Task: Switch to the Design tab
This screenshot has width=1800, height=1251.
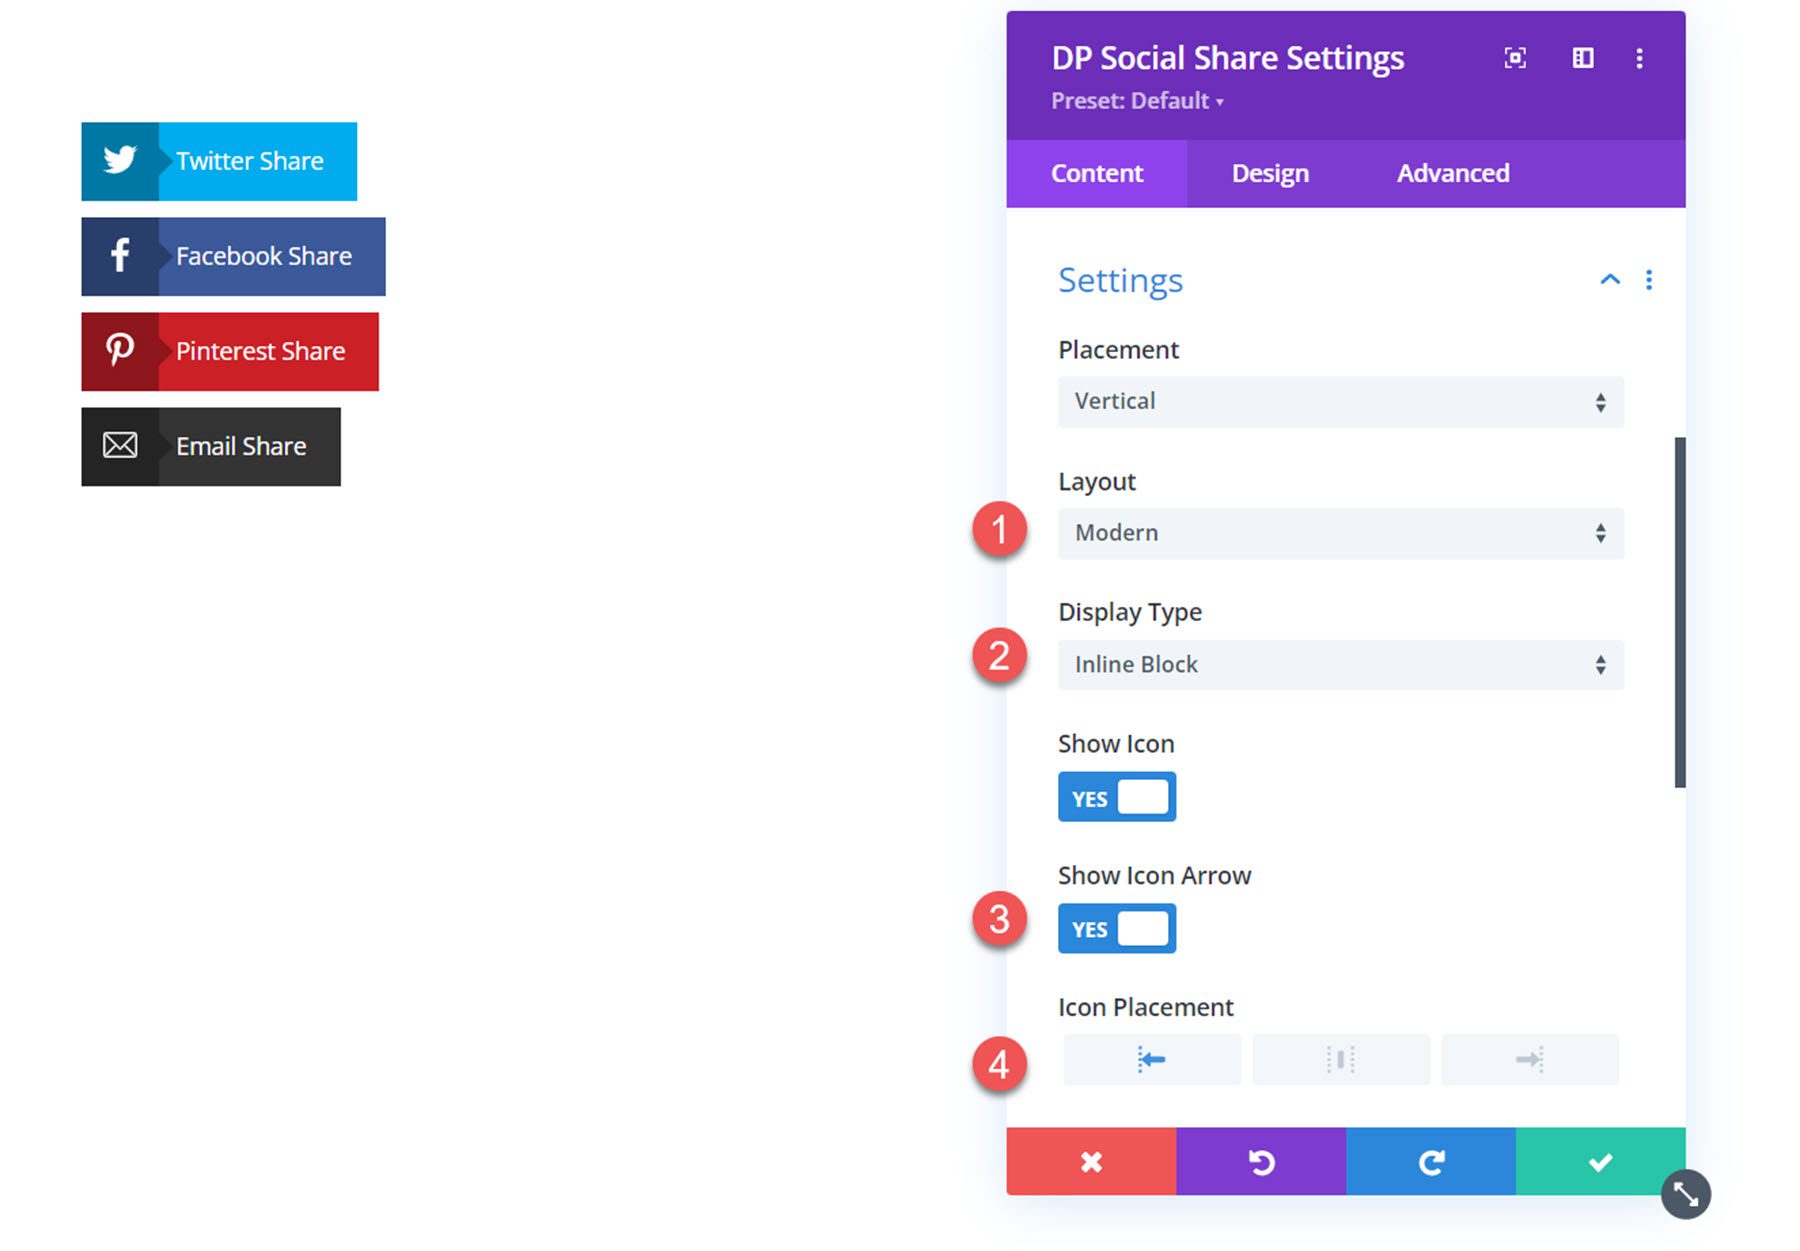Action: 1269,172
